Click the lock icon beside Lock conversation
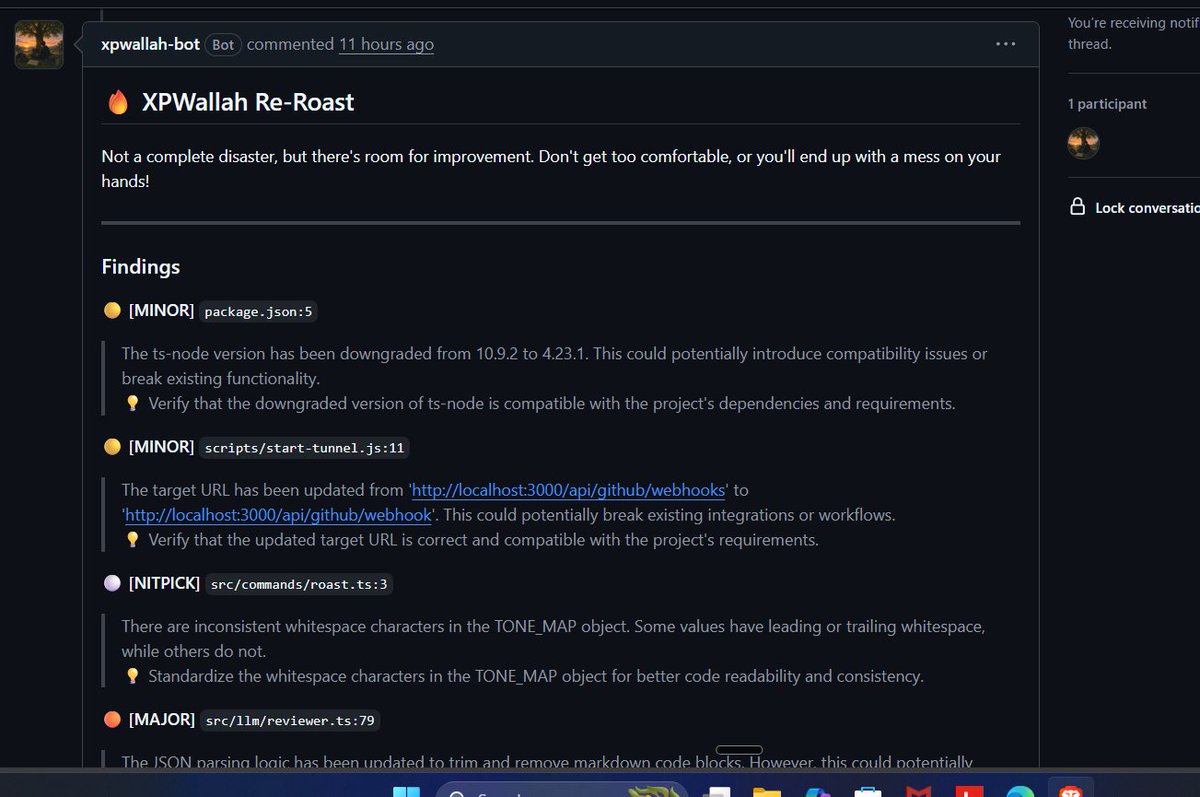Viewport: 1200px width, 797px height. [x=1078, y=207]
